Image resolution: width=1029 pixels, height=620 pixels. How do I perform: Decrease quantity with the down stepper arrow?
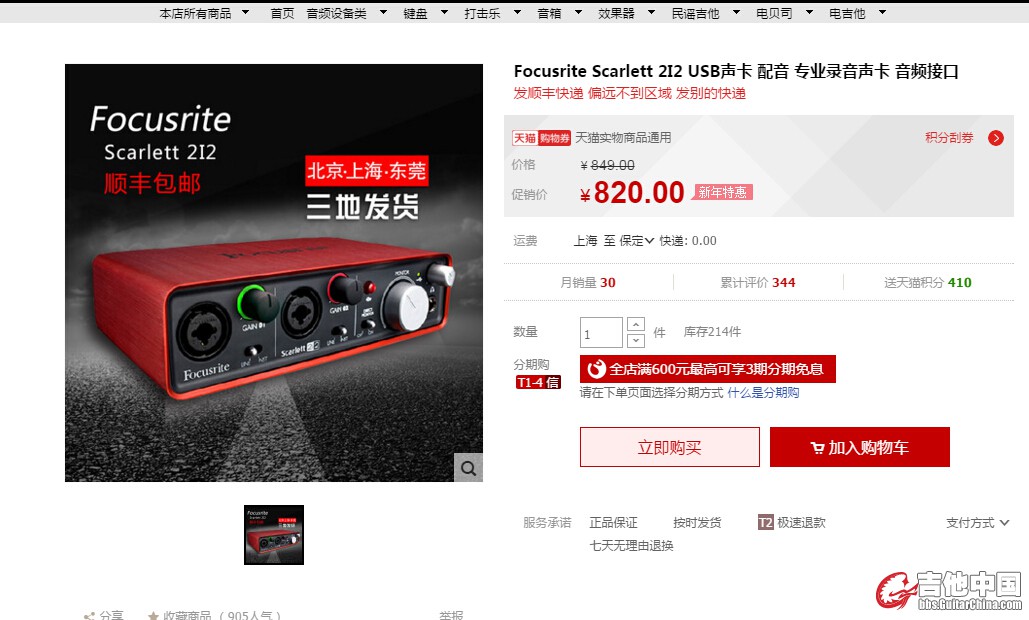click(635, 341)
